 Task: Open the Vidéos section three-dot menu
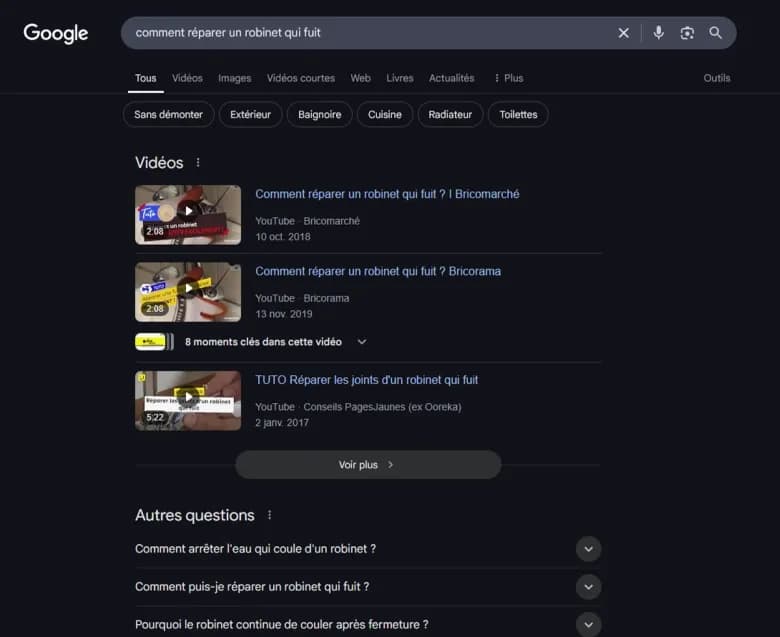198,163
